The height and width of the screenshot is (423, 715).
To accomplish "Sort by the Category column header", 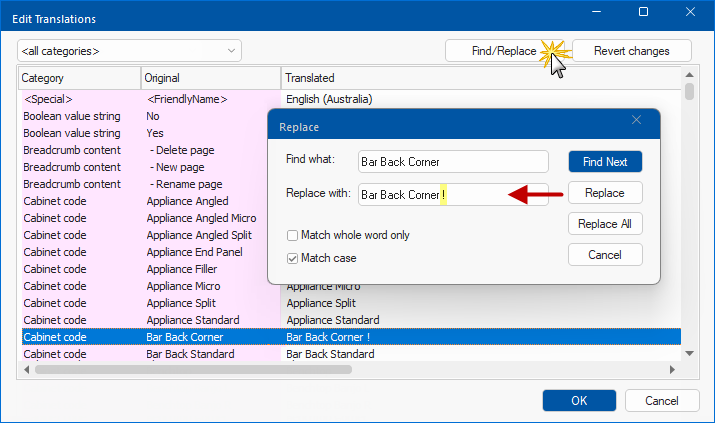I will [80, 77].
